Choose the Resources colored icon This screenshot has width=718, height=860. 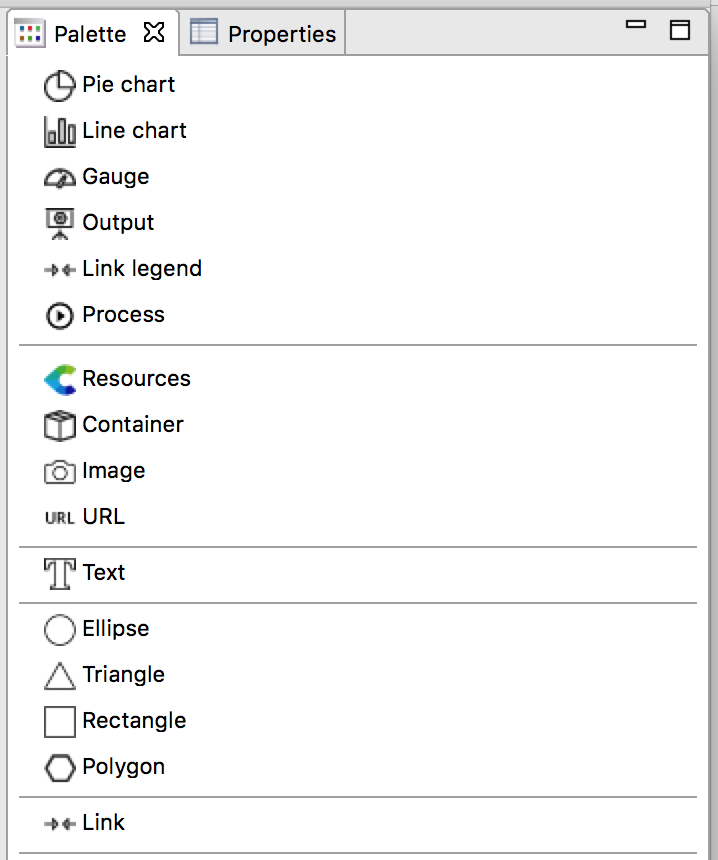coord(60,380)
